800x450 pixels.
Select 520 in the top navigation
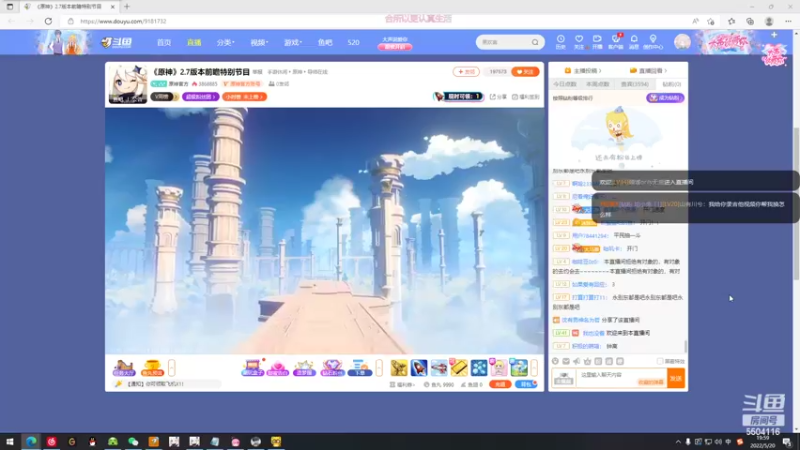[353, 42]
